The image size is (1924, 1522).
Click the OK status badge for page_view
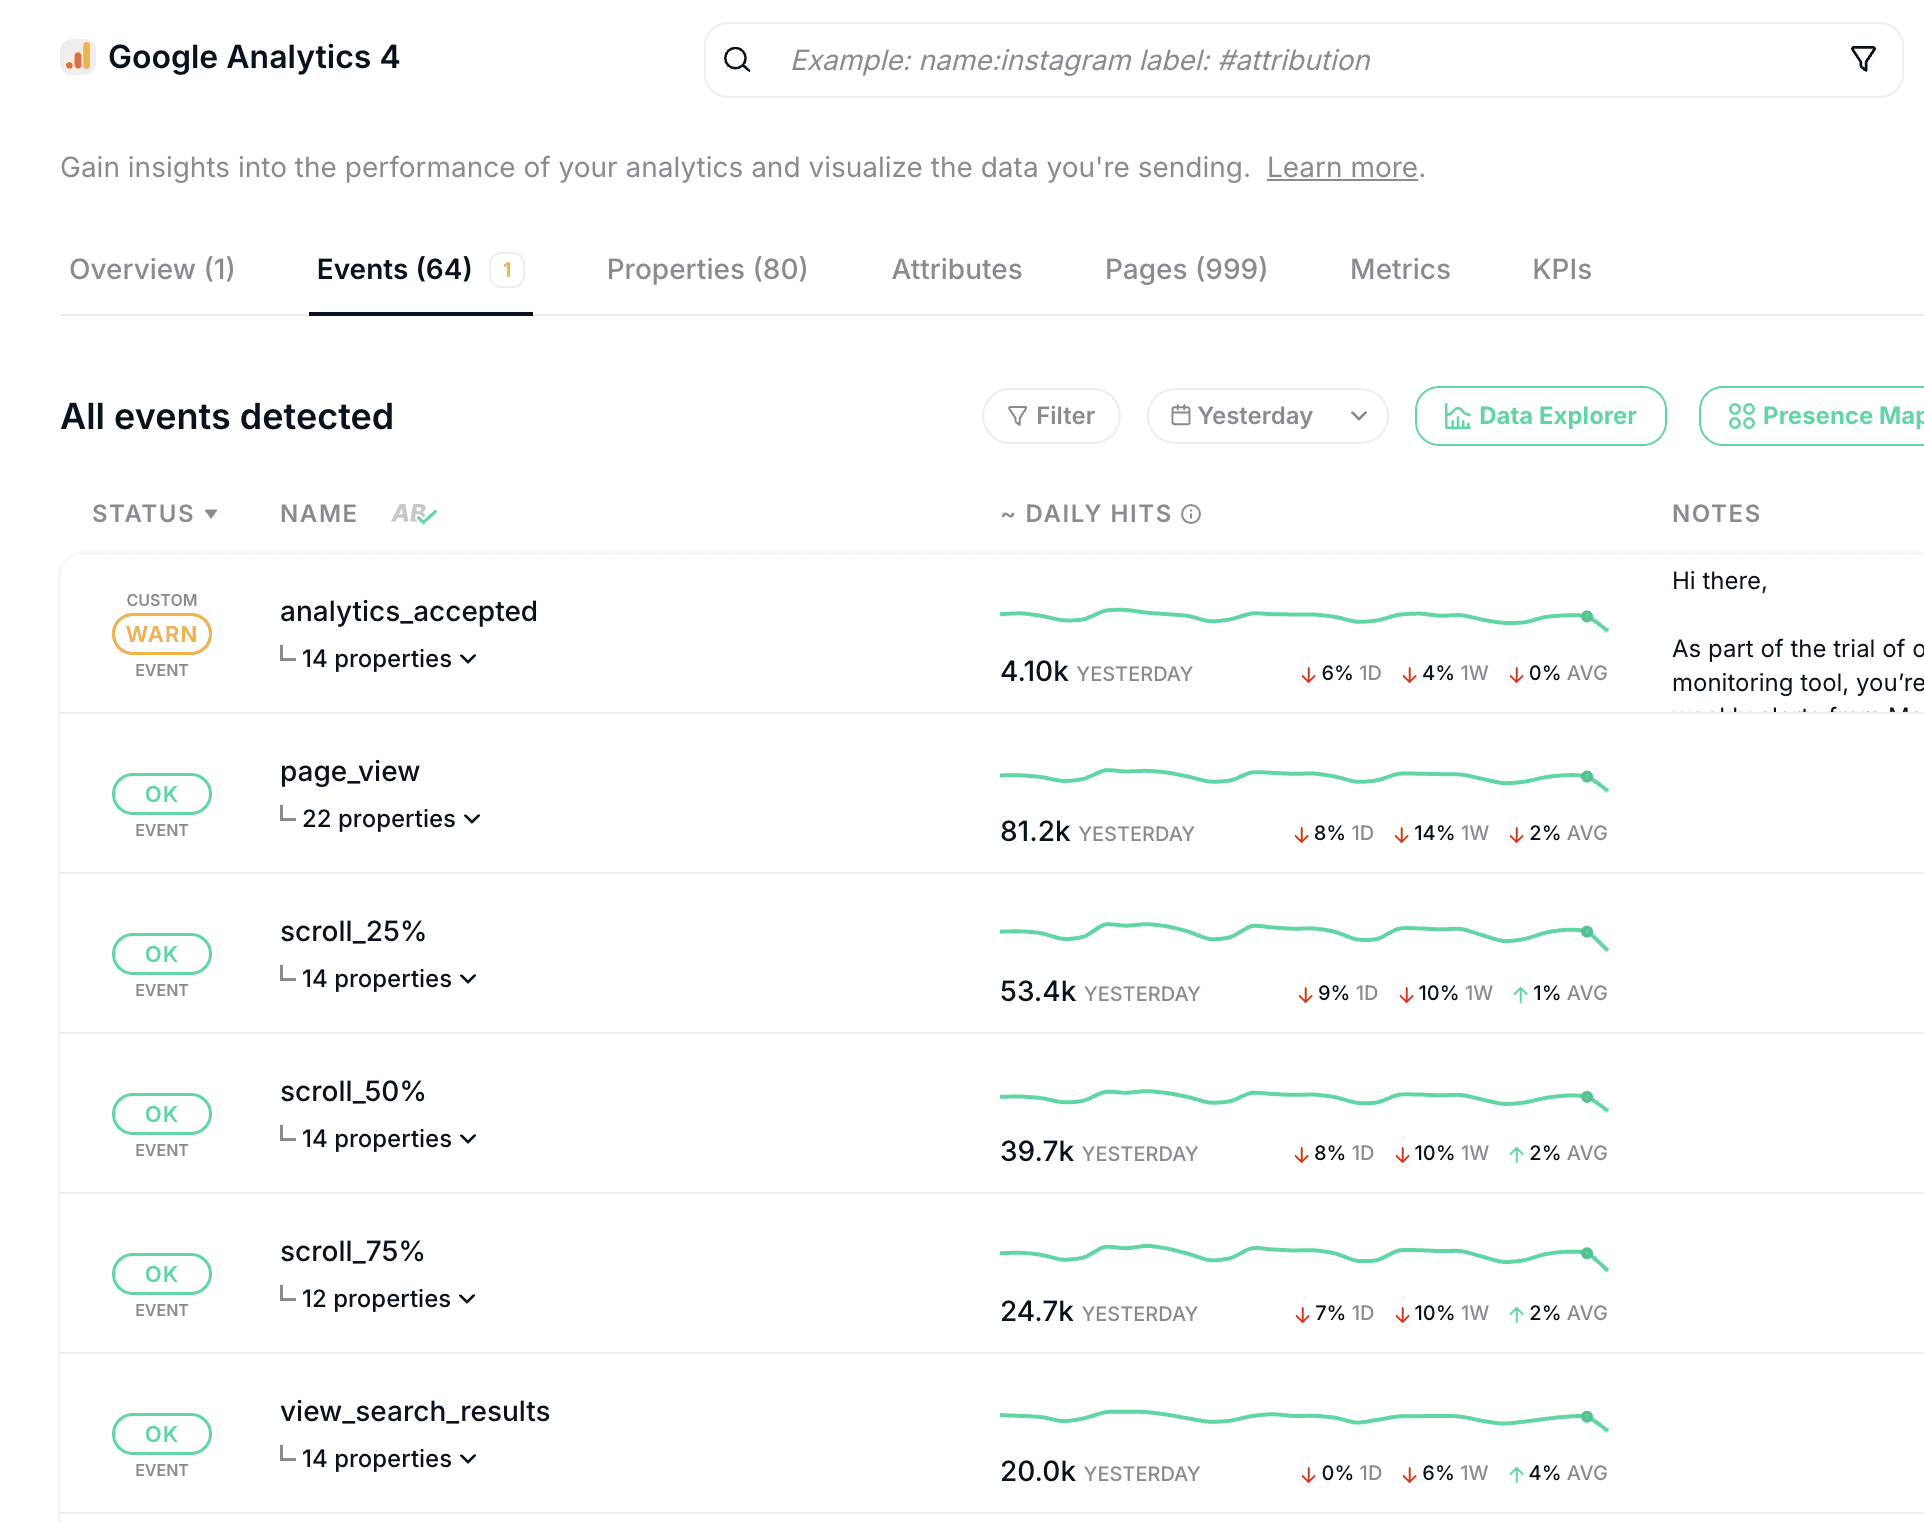click(162, 794)
